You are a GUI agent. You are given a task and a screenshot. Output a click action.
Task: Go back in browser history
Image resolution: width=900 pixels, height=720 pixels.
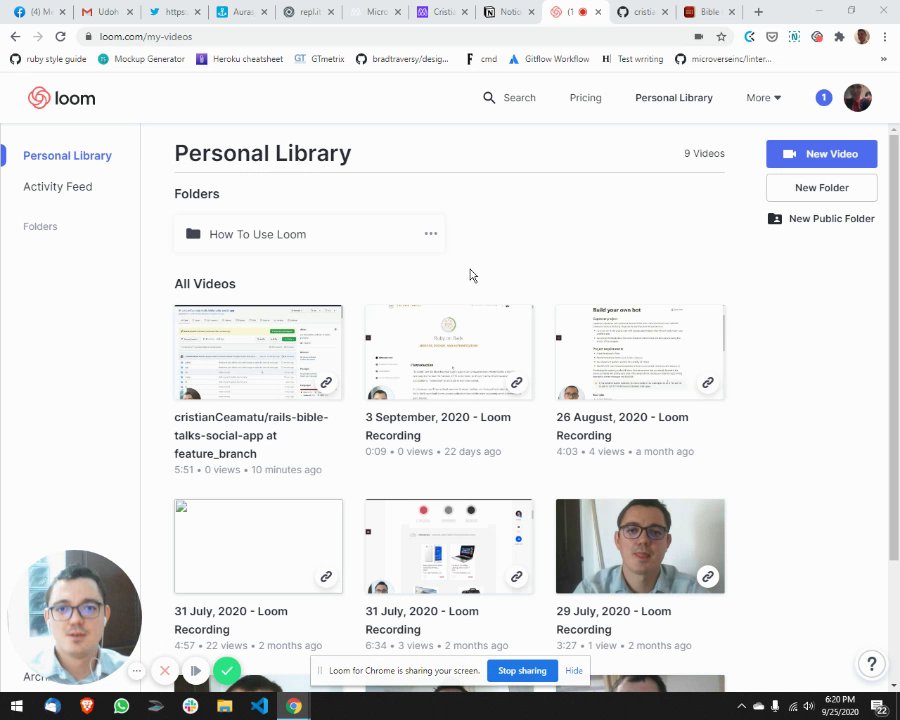point(15,36)
